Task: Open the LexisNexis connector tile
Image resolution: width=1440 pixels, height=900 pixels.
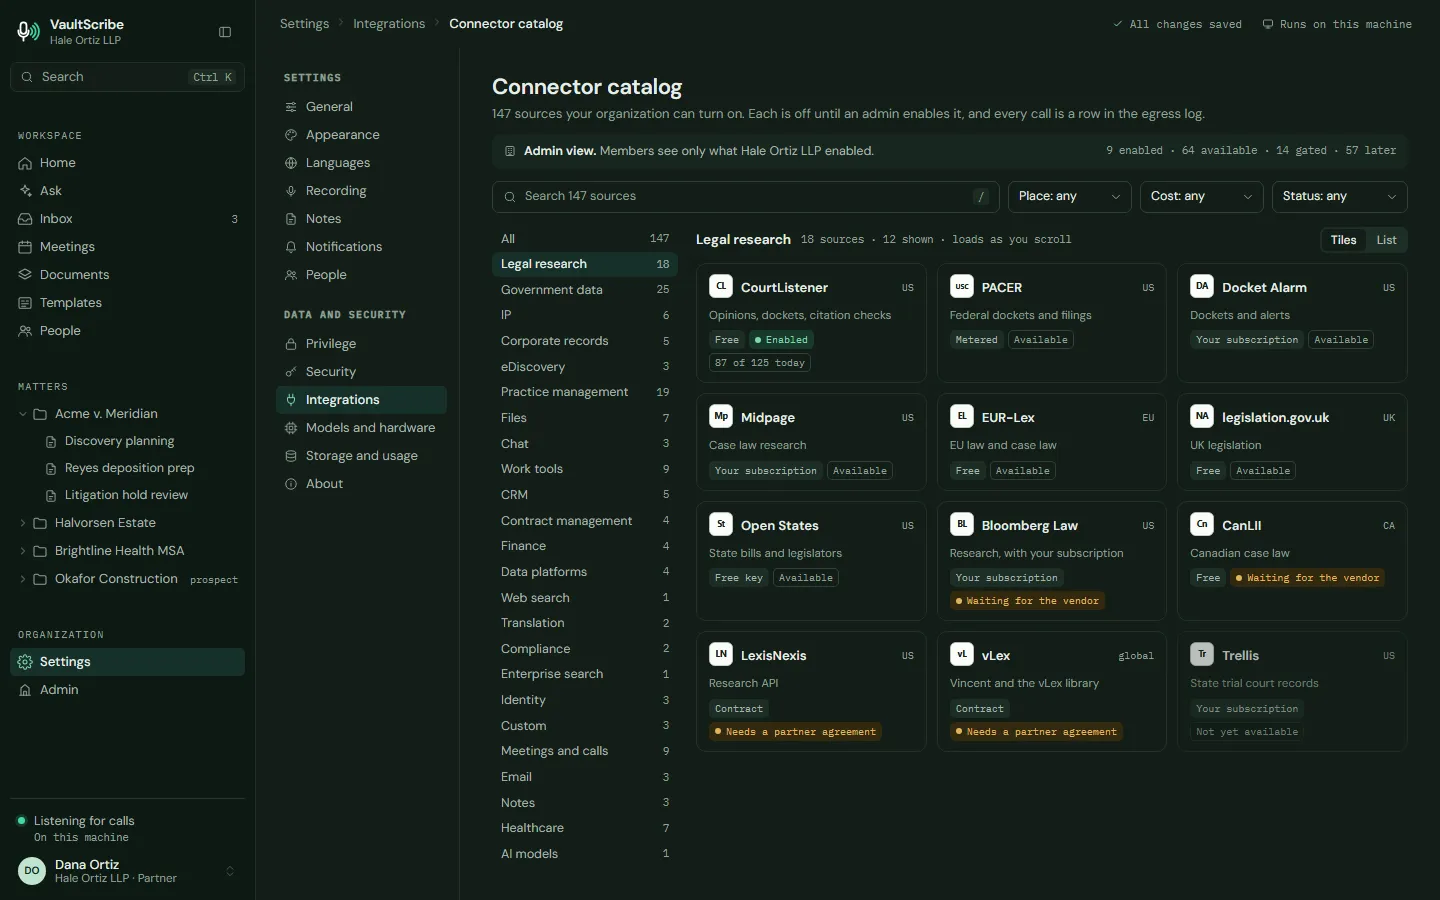Action: point(811,691)
